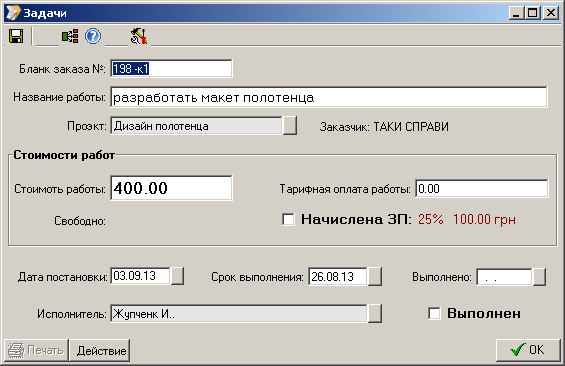The width and height of the screenshot is (565, 366).
Task: Open the Срок выполнения date picker
Action: [375, 277]
